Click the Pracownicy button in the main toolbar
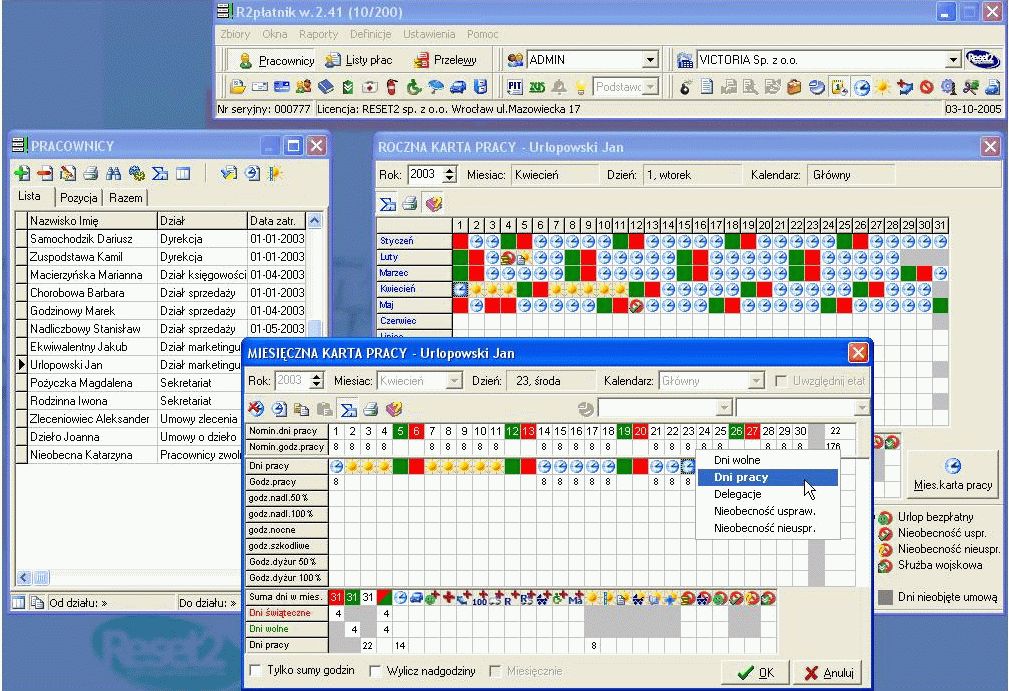The height and width of the screenshot is (691, 1009). (275, 60)
